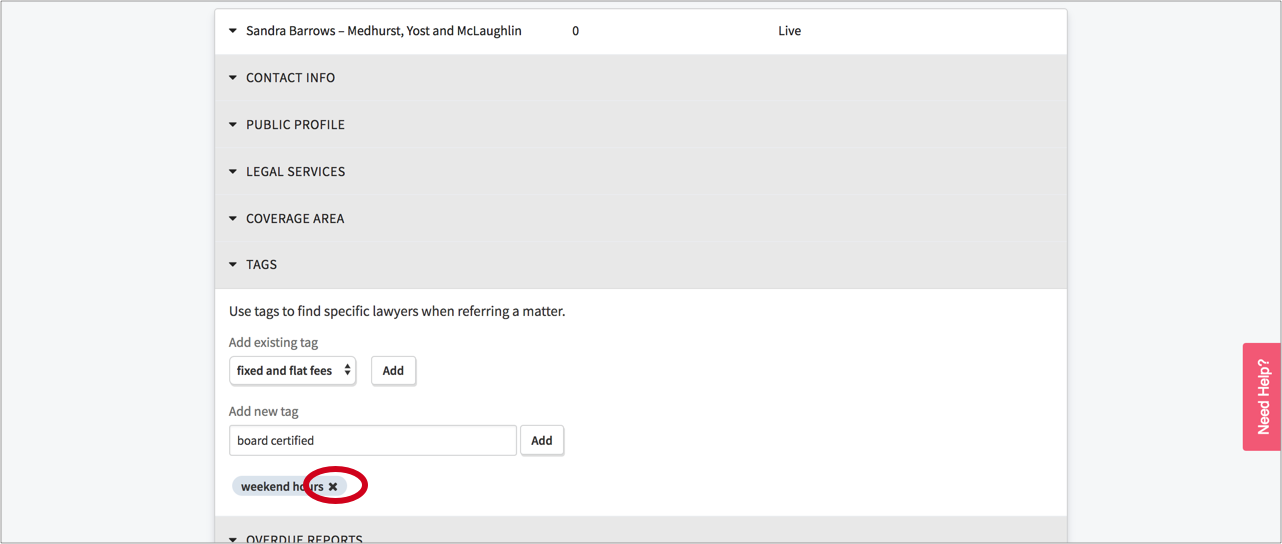Click the caret next to Sandra Barrows

coord(233,31)
